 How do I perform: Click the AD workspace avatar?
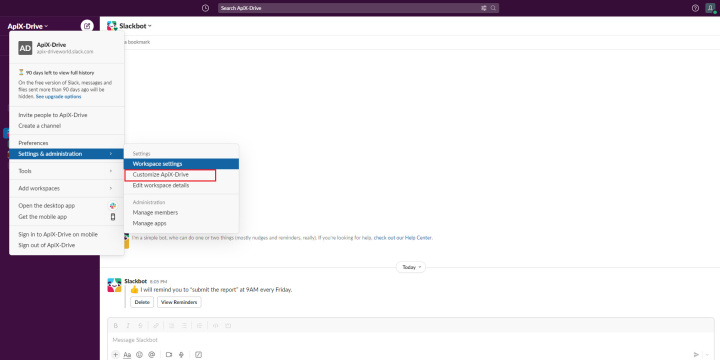25,48
